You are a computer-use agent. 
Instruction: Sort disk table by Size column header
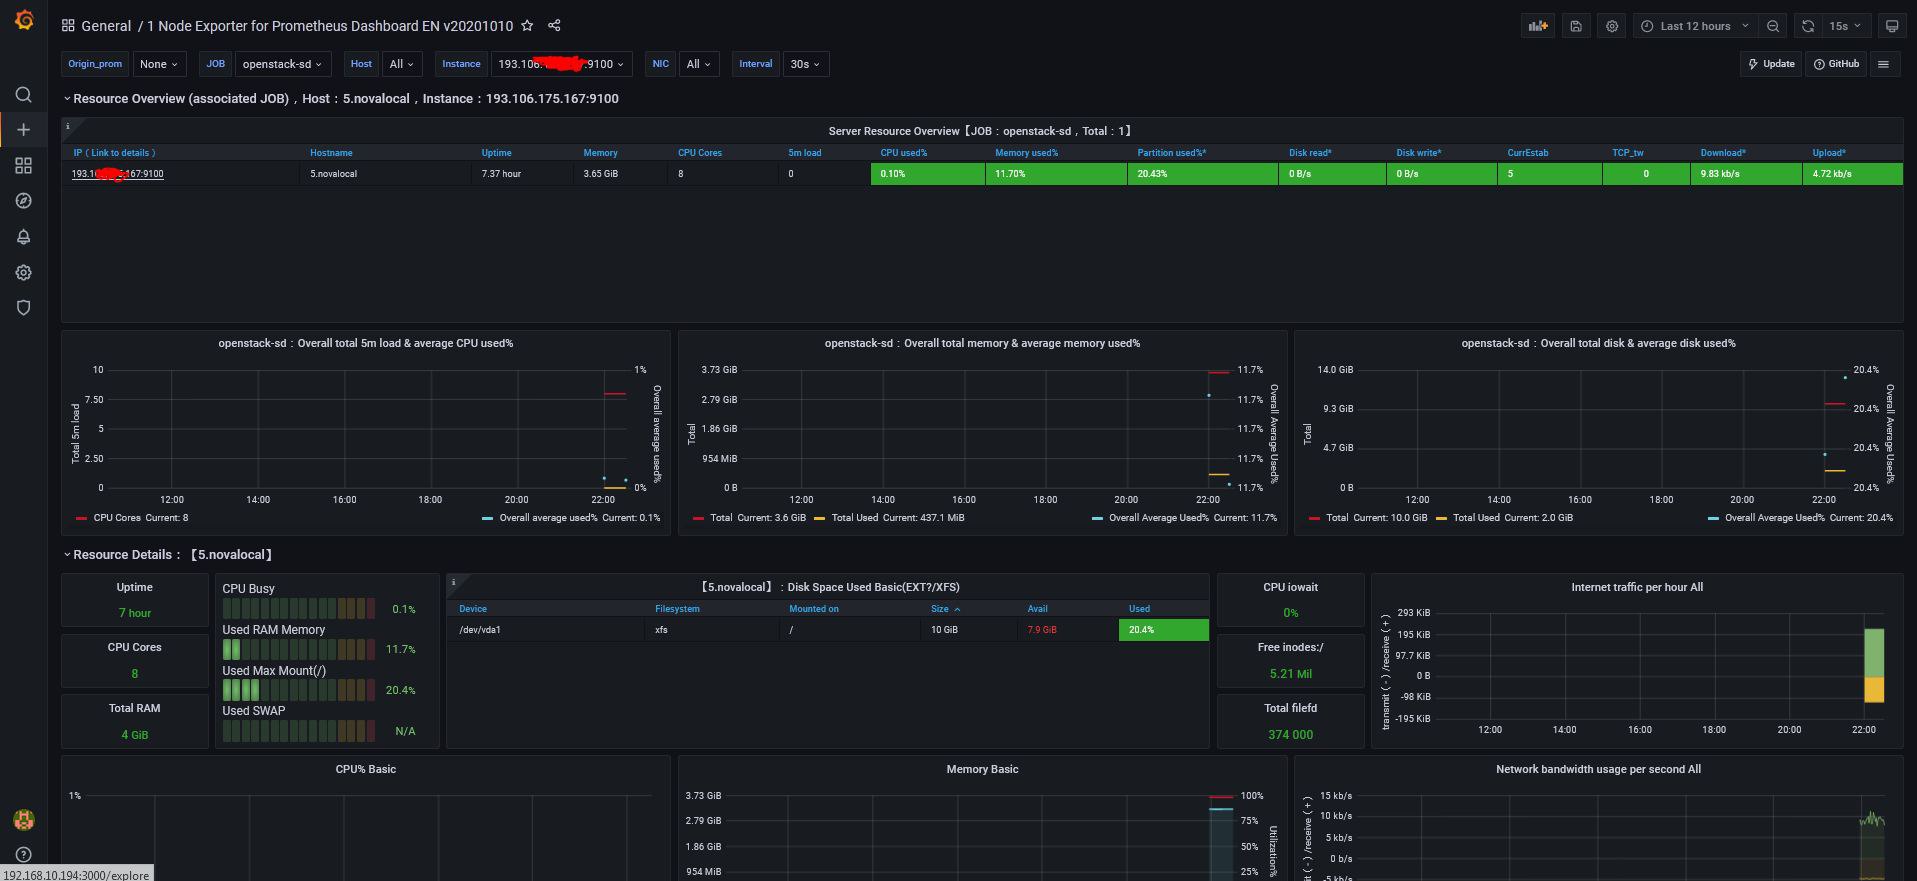click(x=940, y=609)
